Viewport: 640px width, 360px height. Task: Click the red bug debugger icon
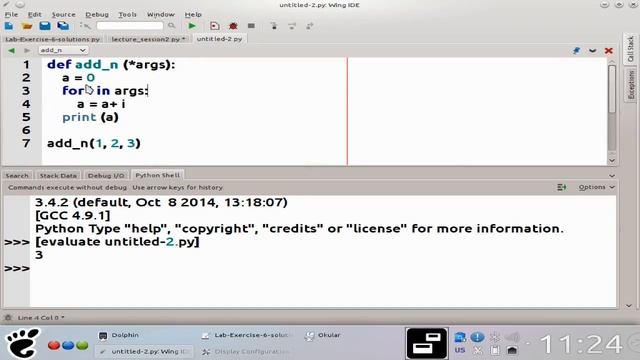(233, 26)
